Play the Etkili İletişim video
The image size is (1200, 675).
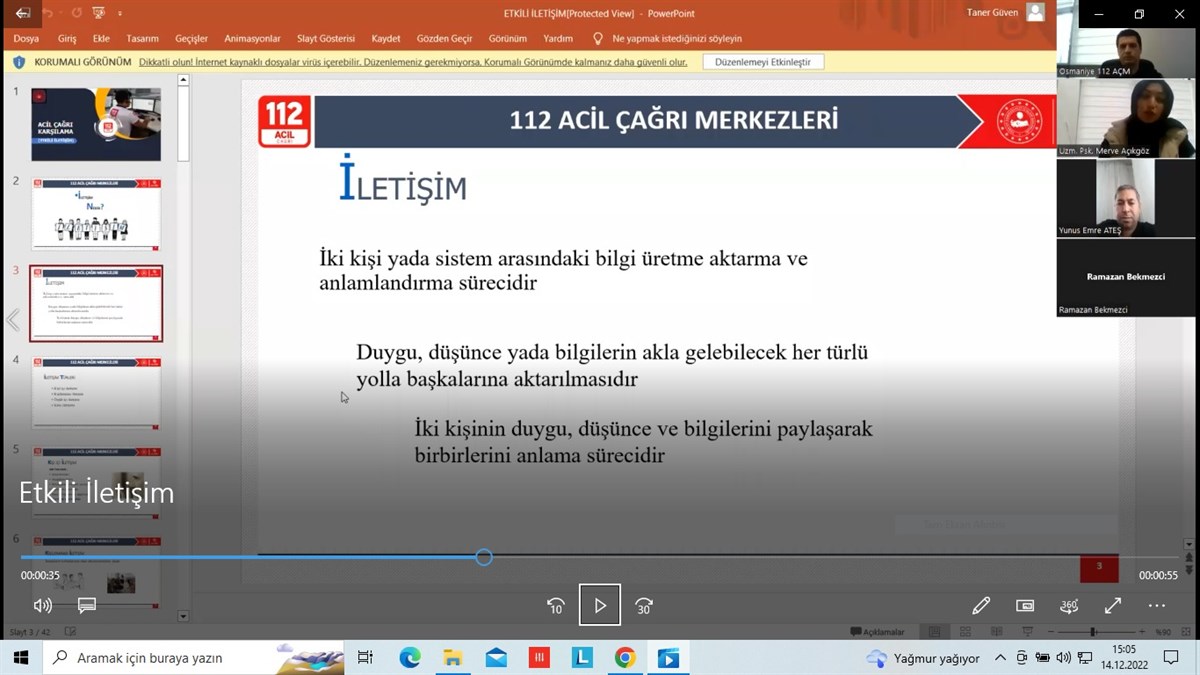(600, 605)
